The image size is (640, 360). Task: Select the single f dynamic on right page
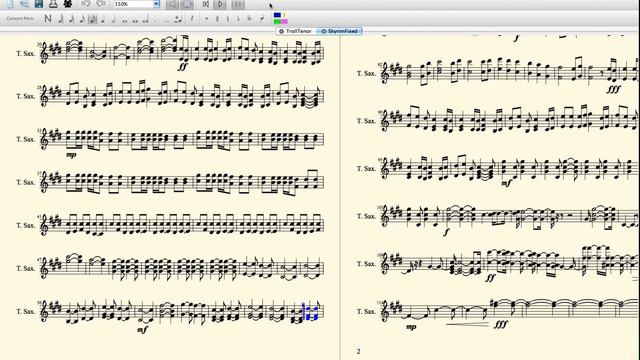pyautogui.click(x=446, y=232)
